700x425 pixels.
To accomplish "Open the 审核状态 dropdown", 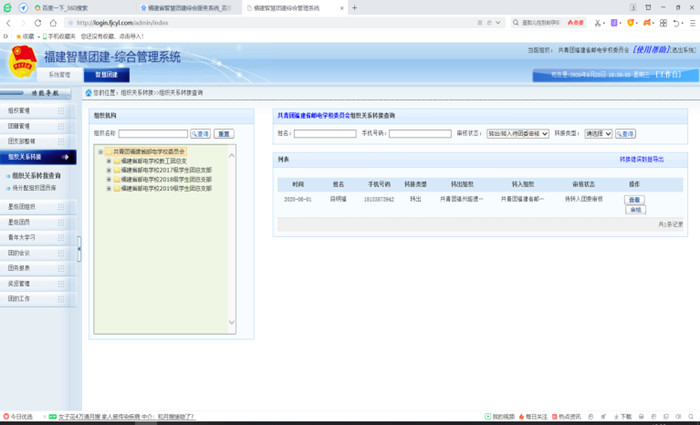I will [x=517, y=133].
